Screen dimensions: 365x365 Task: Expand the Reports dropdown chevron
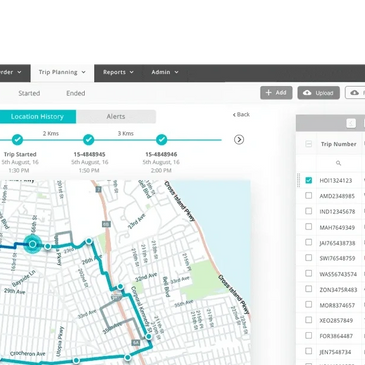[132, 72]
